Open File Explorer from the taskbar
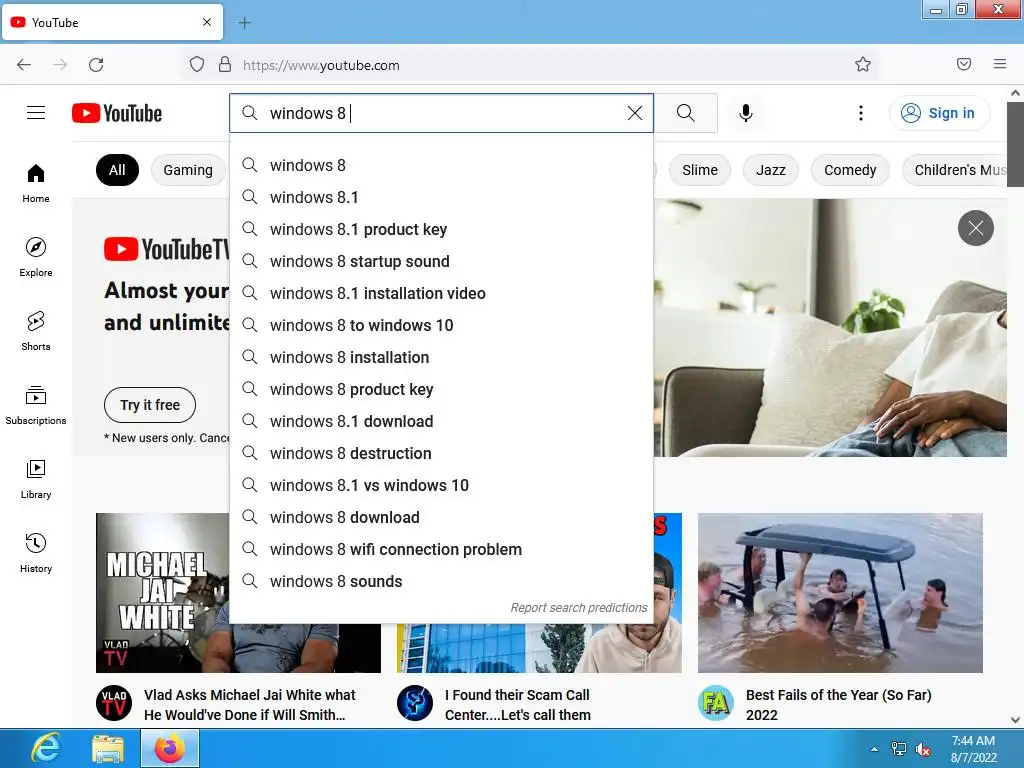 (108, 749)
